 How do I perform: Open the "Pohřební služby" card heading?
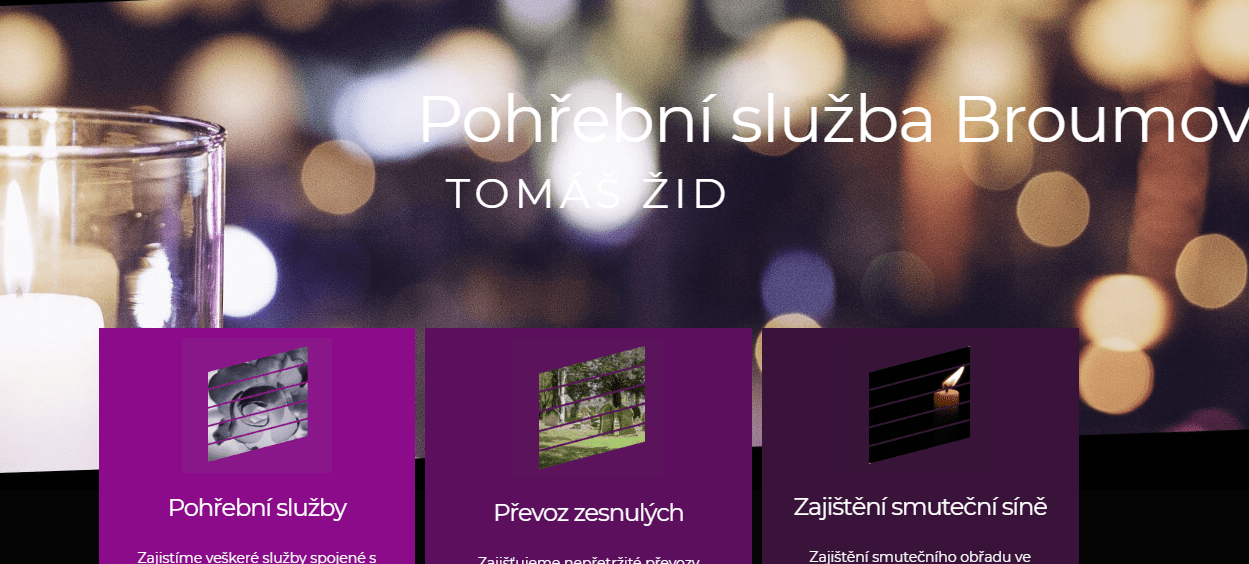click(257, 508)
